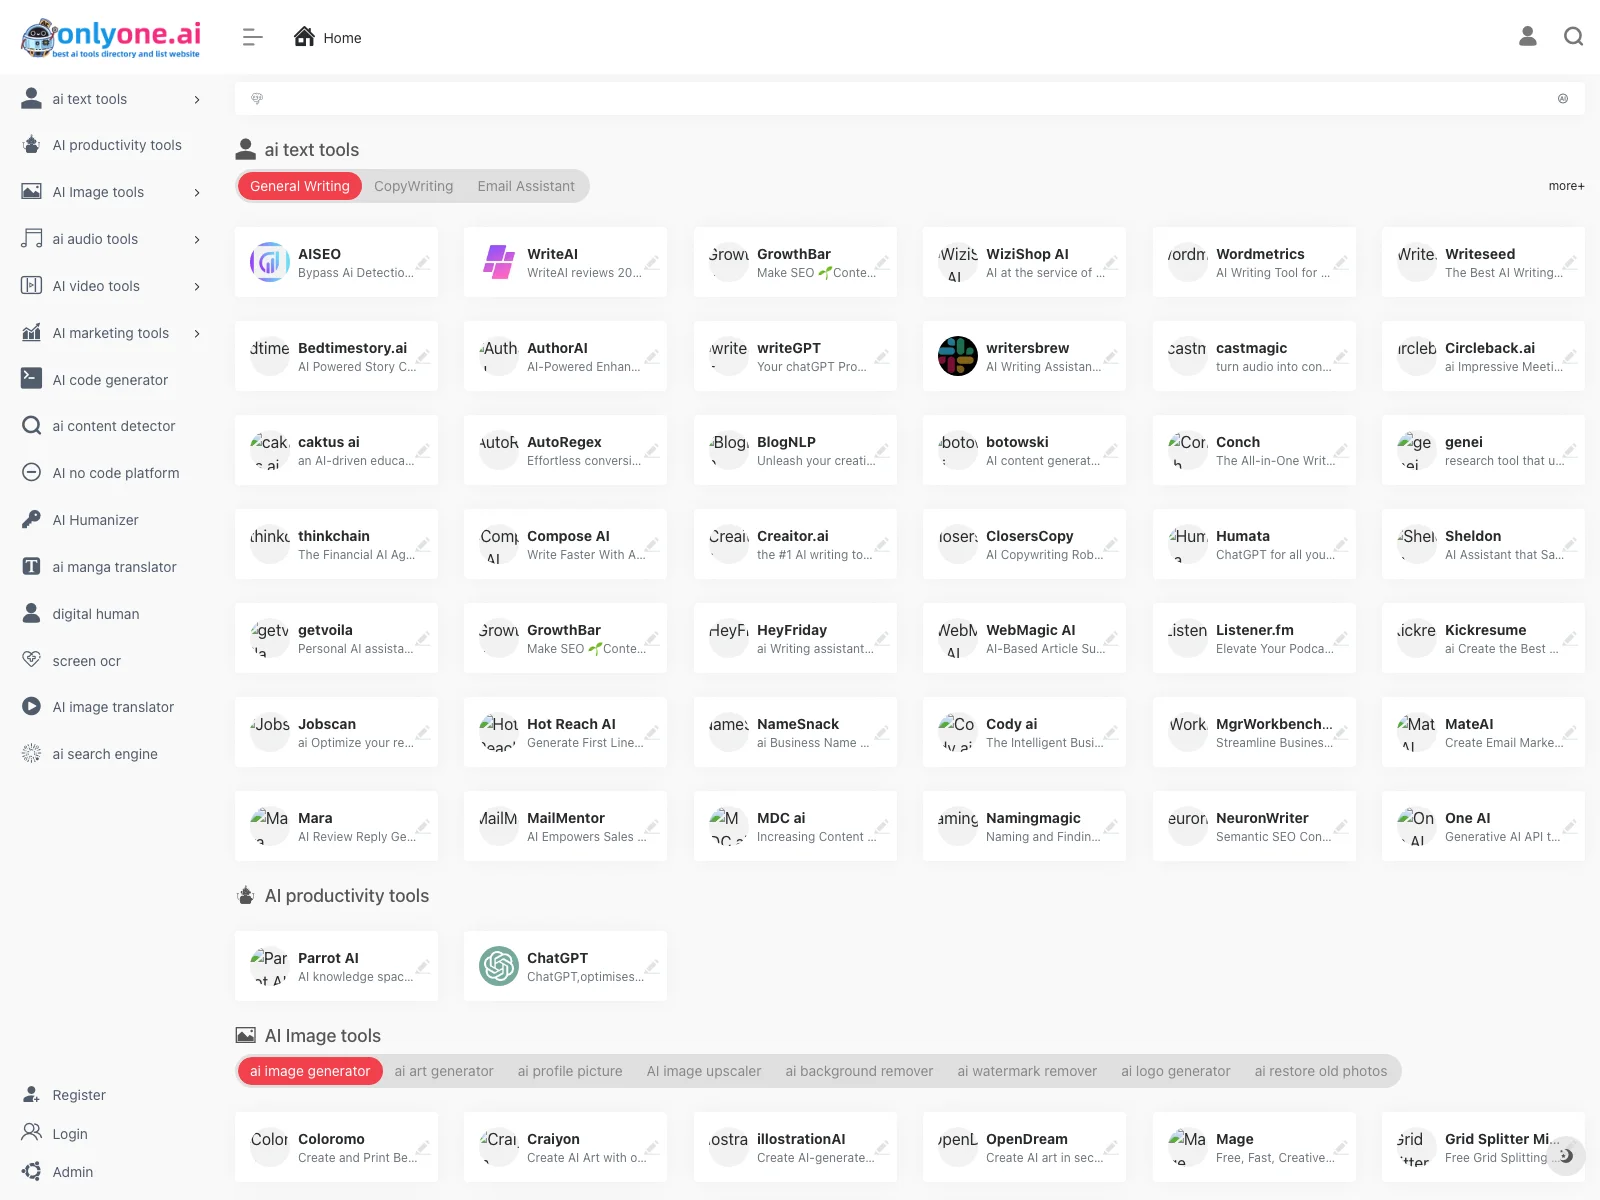Click the AI image translator play icon
The width and height of the screenshot is (1600, 1200).
click(x=32, y=707)
